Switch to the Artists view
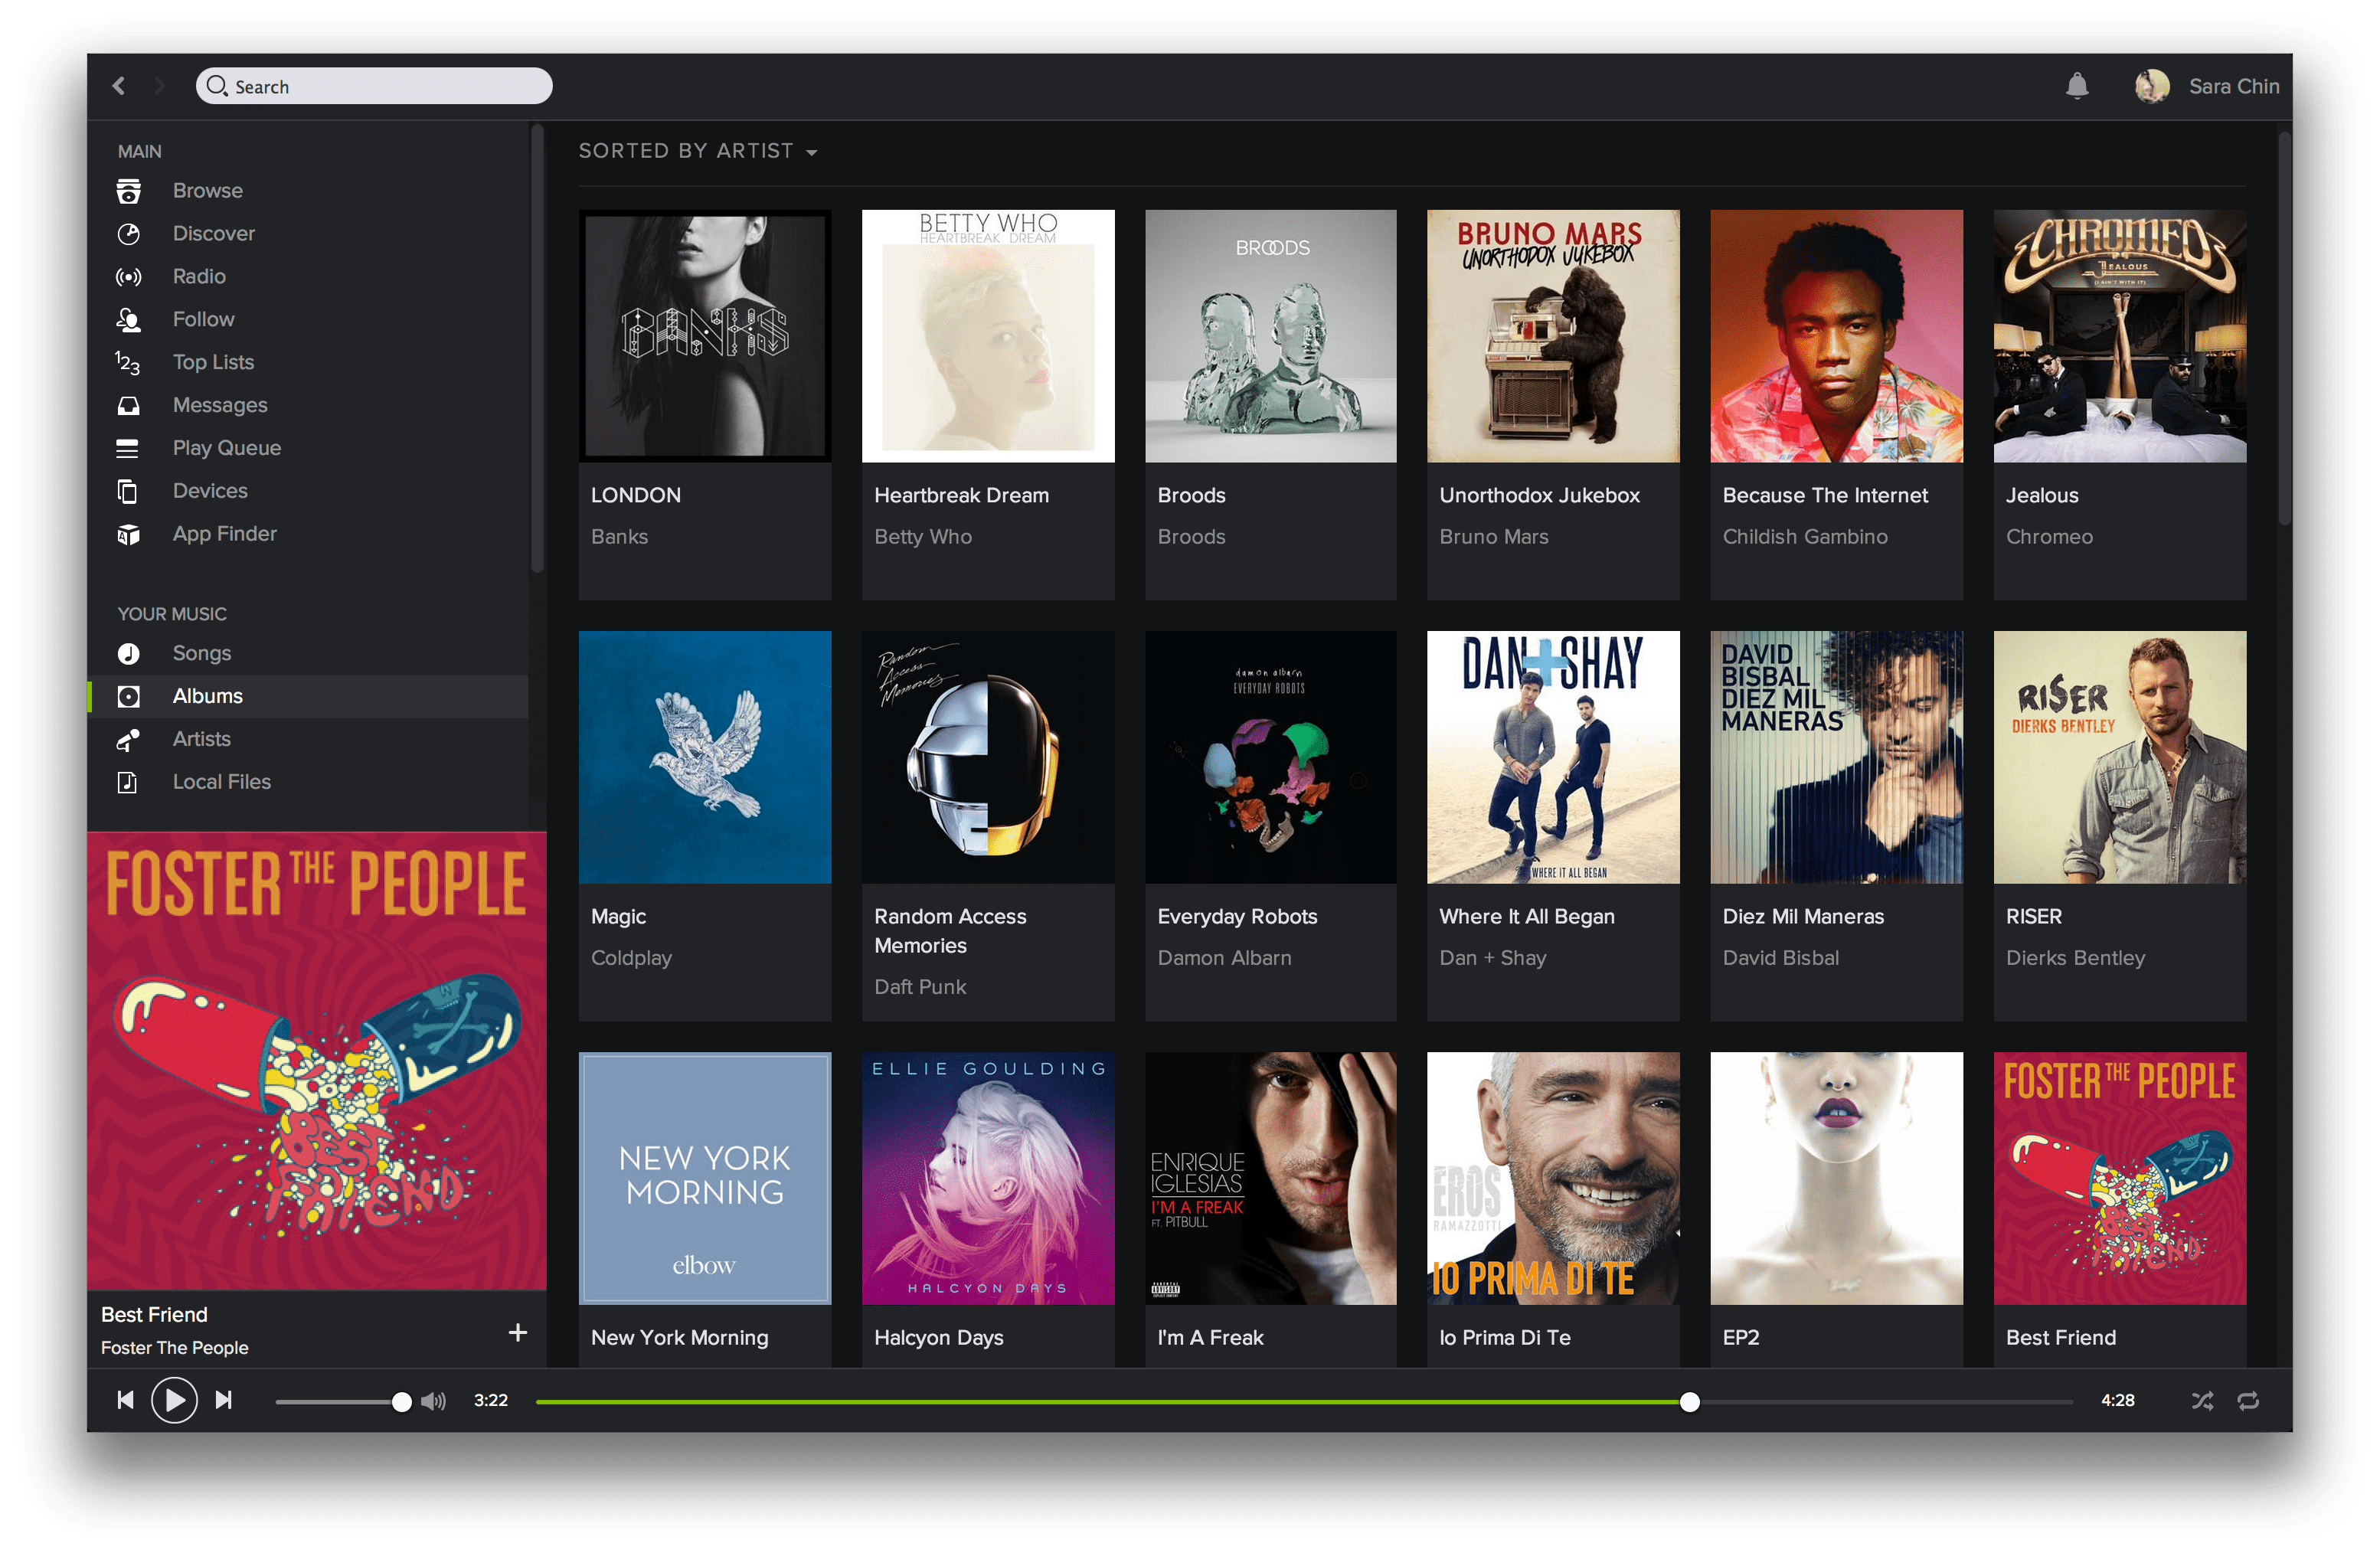 (x=201, y=738)
